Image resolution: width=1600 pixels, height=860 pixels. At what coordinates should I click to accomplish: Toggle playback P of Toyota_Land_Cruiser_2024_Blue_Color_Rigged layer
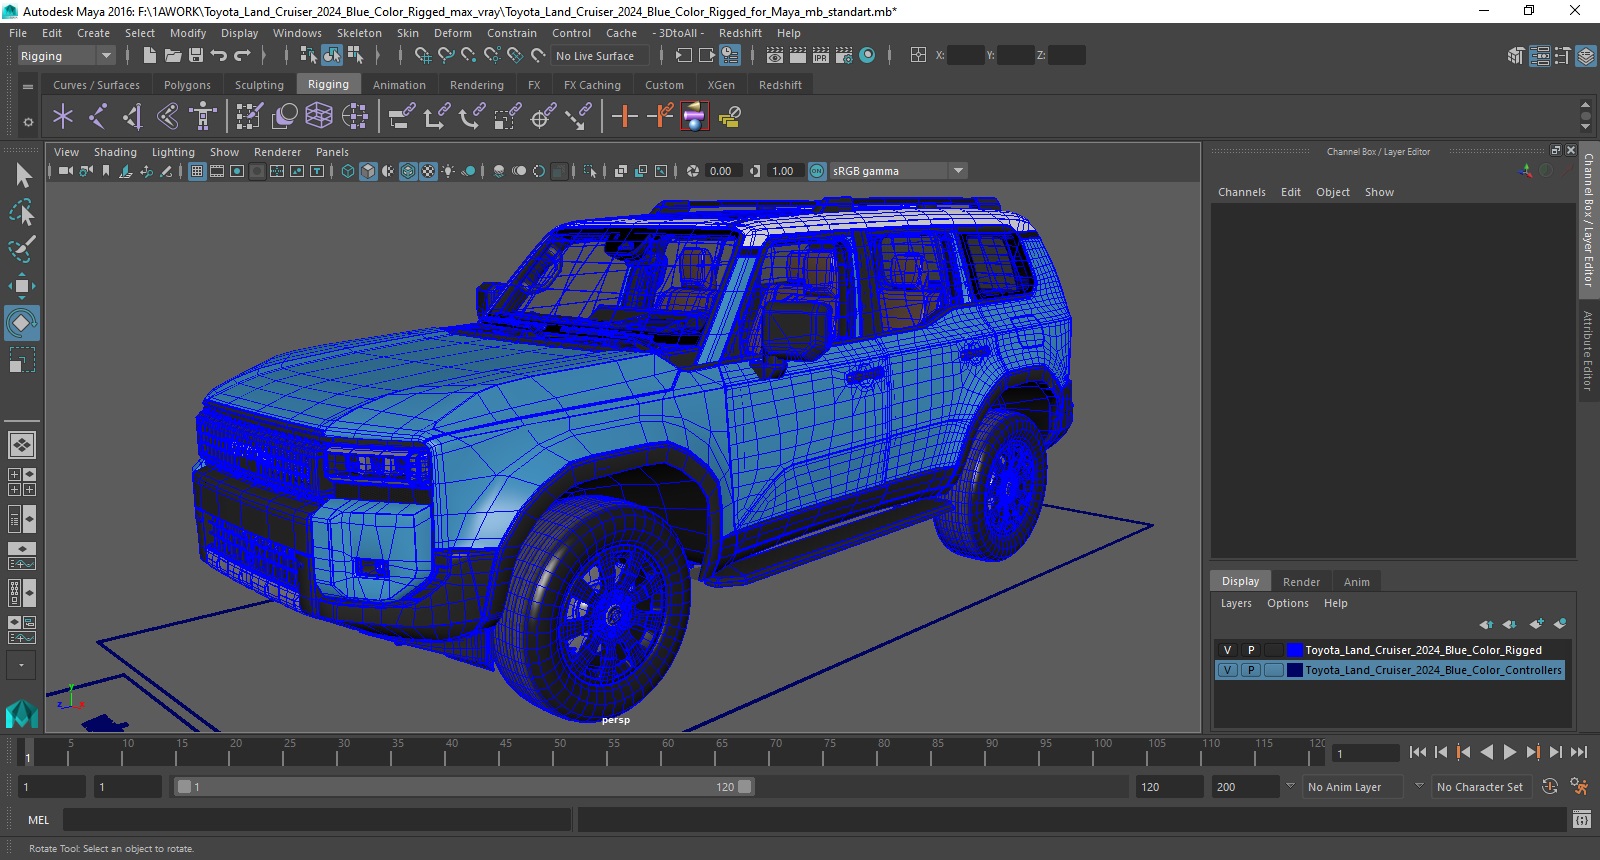coord(1250,650)
